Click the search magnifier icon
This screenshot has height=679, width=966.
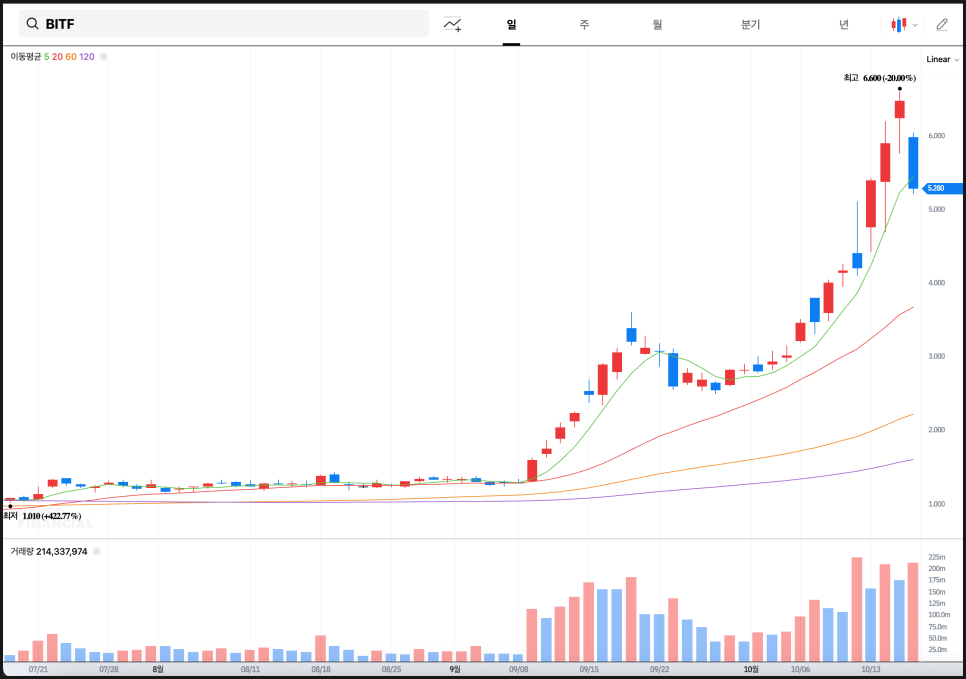point(32,24)
